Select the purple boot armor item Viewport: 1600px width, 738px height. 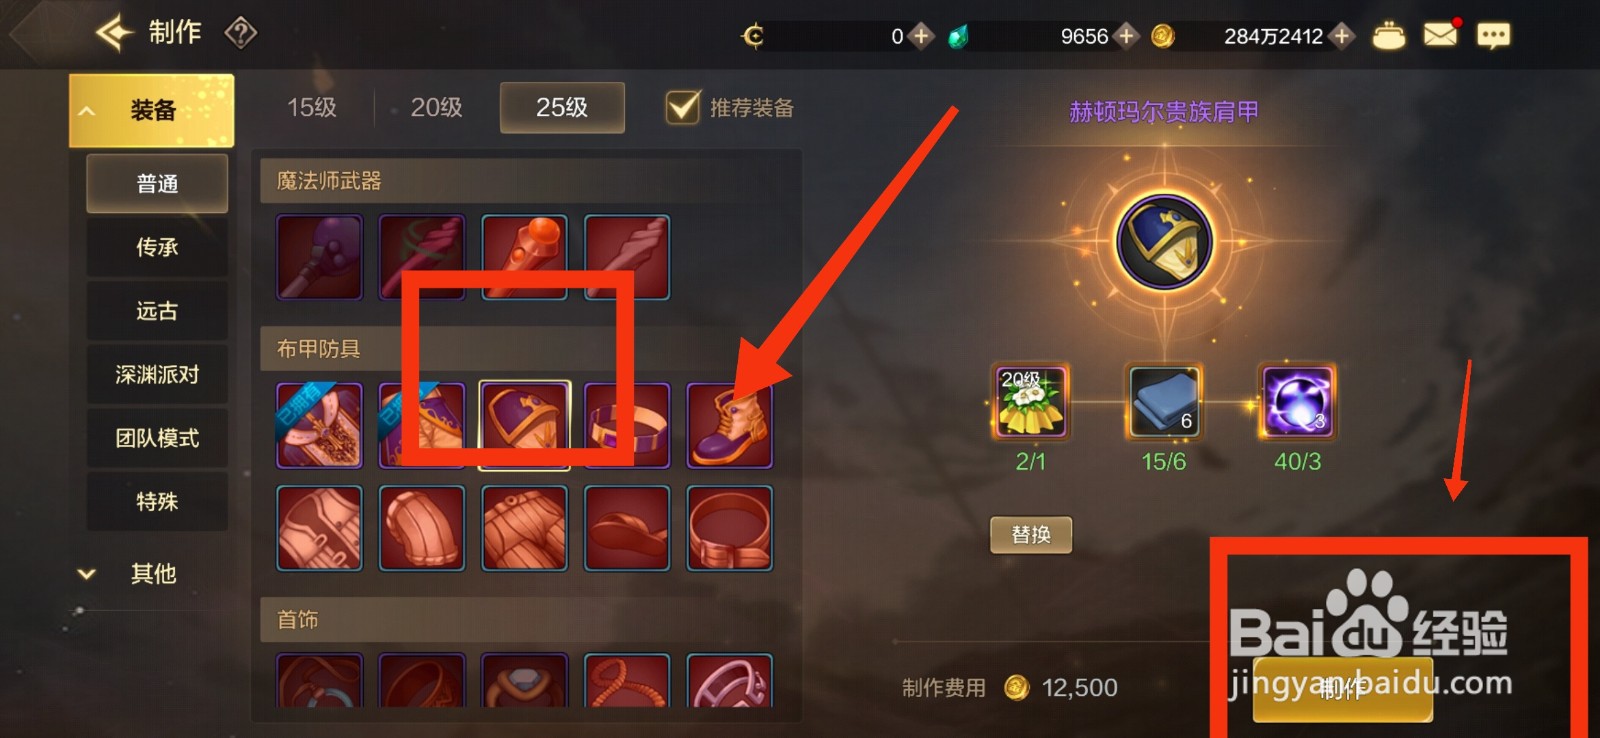pyautogui.click(x=730, y=425)
